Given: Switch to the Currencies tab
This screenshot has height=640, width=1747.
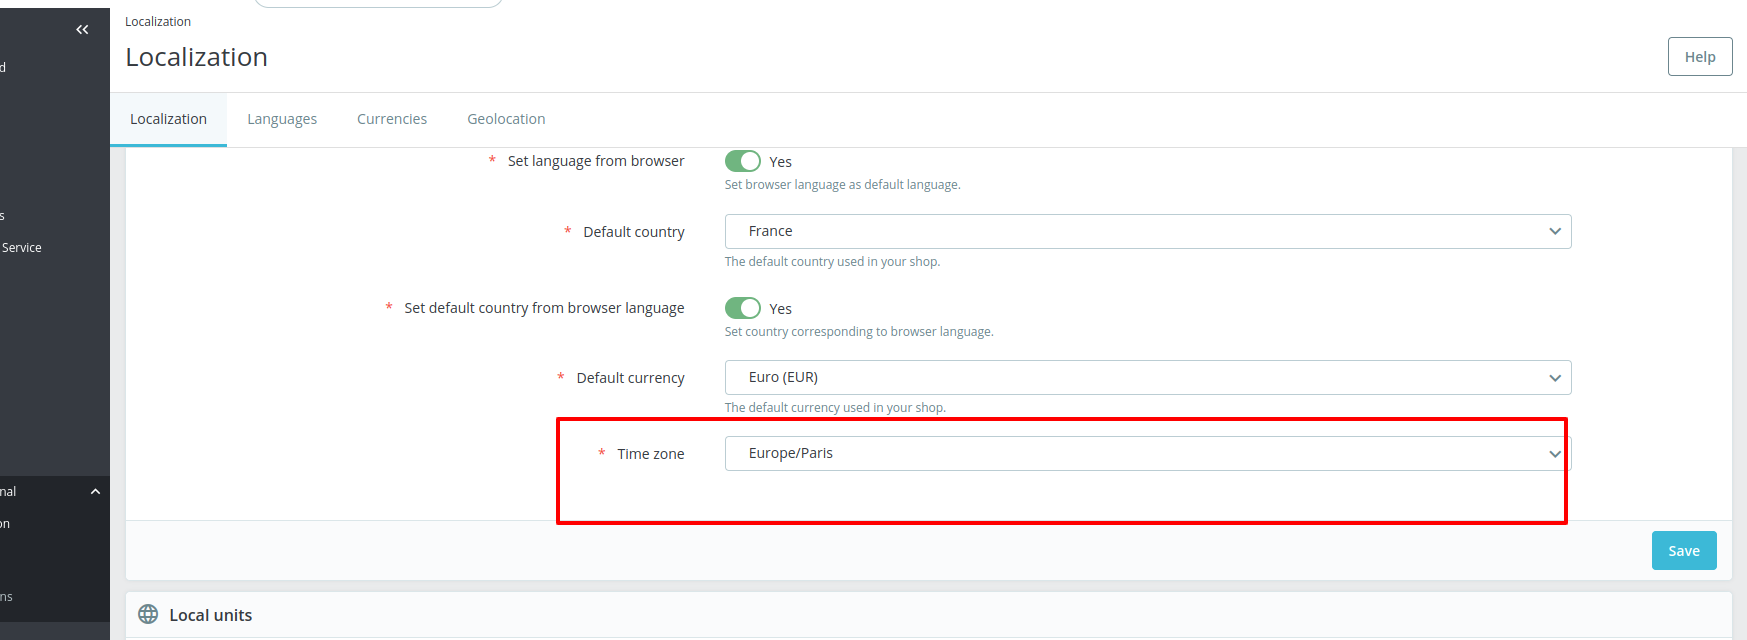Looking at the screenshot, I should click(392, 119).
